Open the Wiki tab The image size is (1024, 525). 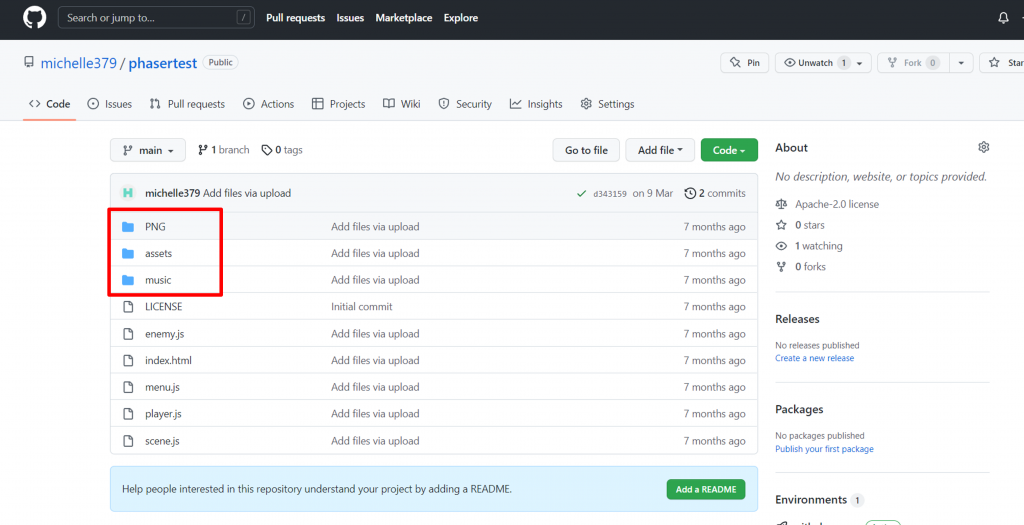click(x=402, y=104)
